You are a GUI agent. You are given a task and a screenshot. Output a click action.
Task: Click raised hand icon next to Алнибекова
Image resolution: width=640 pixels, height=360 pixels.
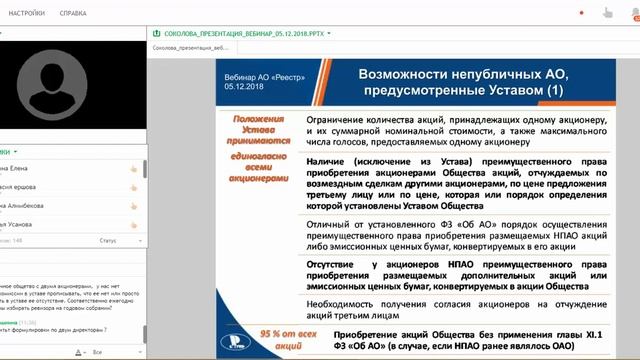click(x=133, y=207)
